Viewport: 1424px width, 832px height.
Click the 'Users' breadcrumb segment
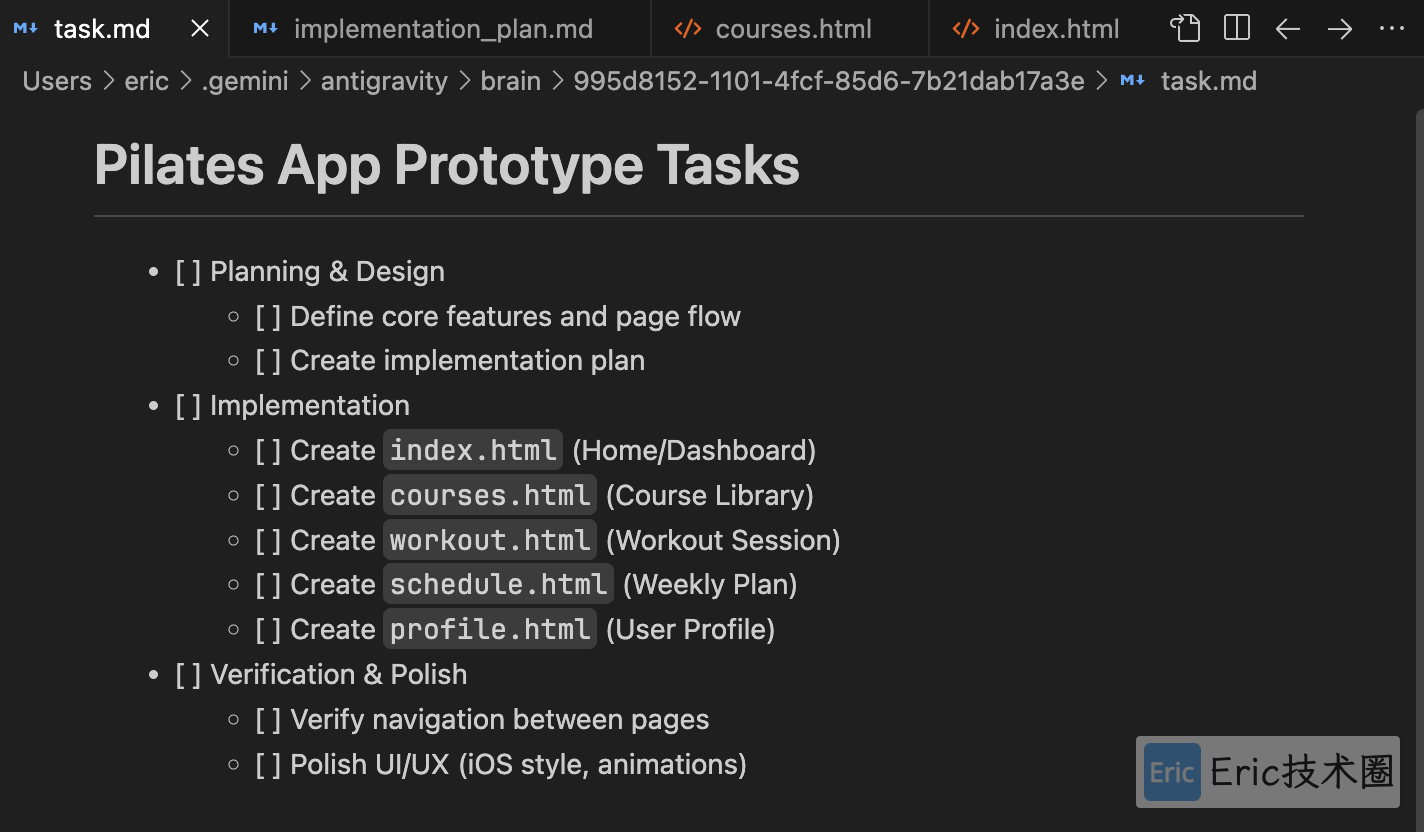pos(57,81)
